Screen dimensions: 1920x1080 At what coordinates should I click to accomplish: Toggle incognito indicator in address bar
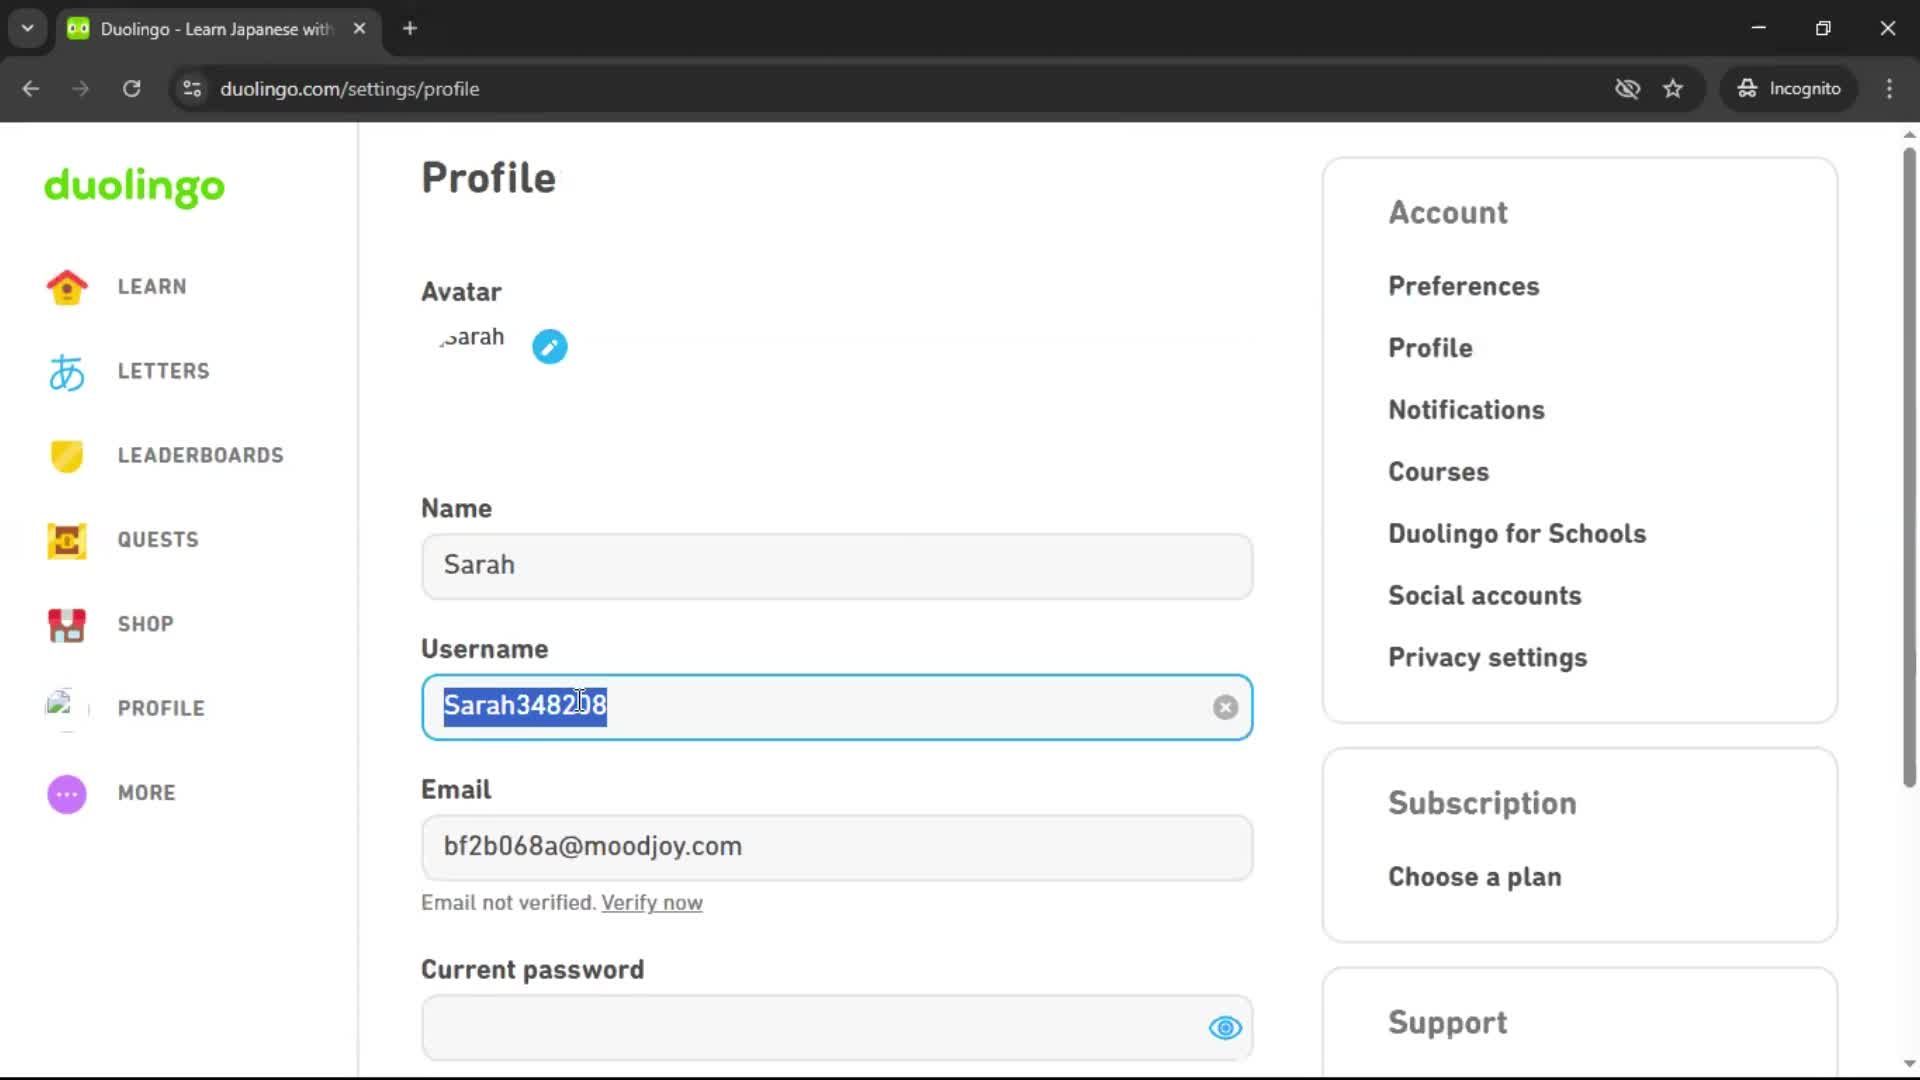click(1788, 88)
